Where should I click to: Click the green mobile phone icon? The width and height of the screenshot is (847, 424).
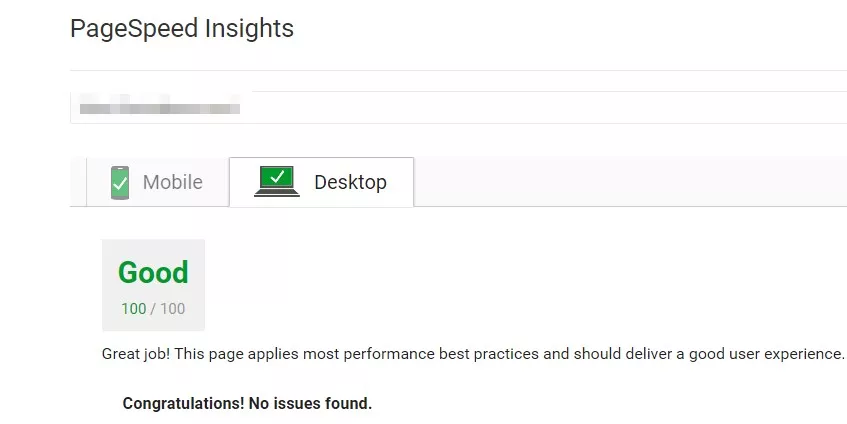click(x=120, y=183)
